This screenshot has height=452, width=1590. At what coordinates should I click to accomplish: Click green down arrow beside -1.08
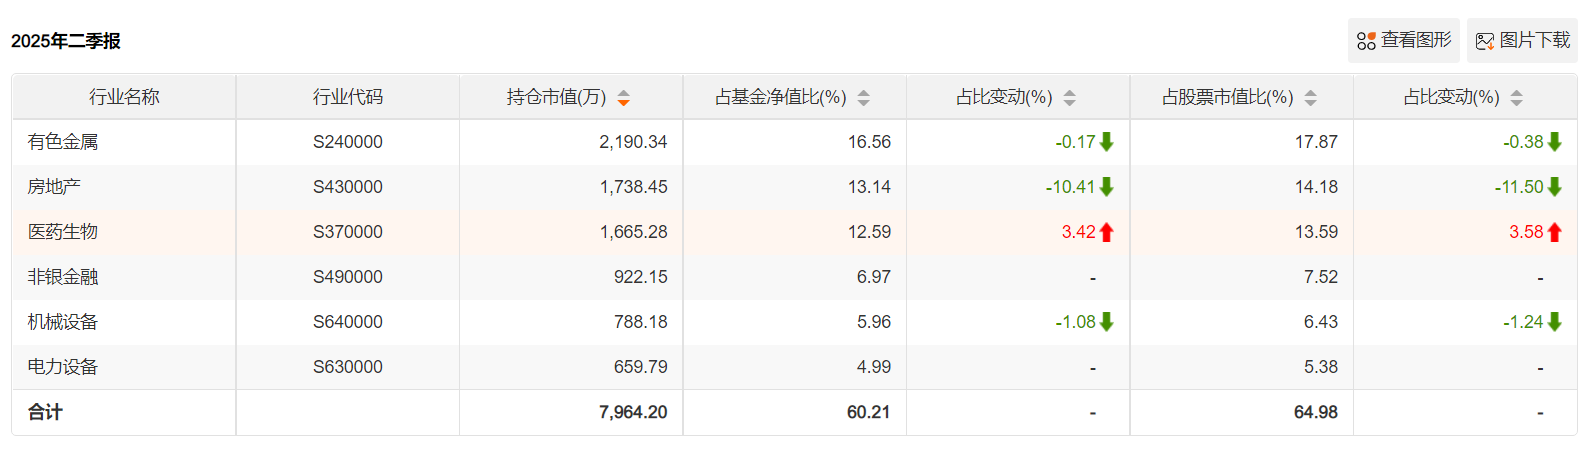[x=1107, y=322]
